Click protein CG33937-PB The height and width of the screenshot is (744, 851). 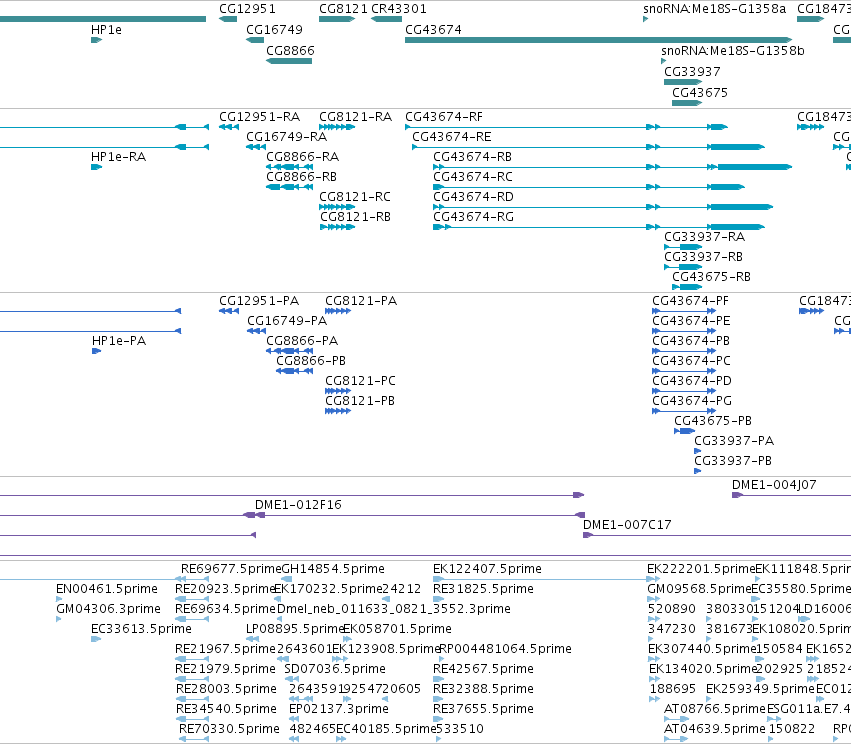click(x=733, y=461)
